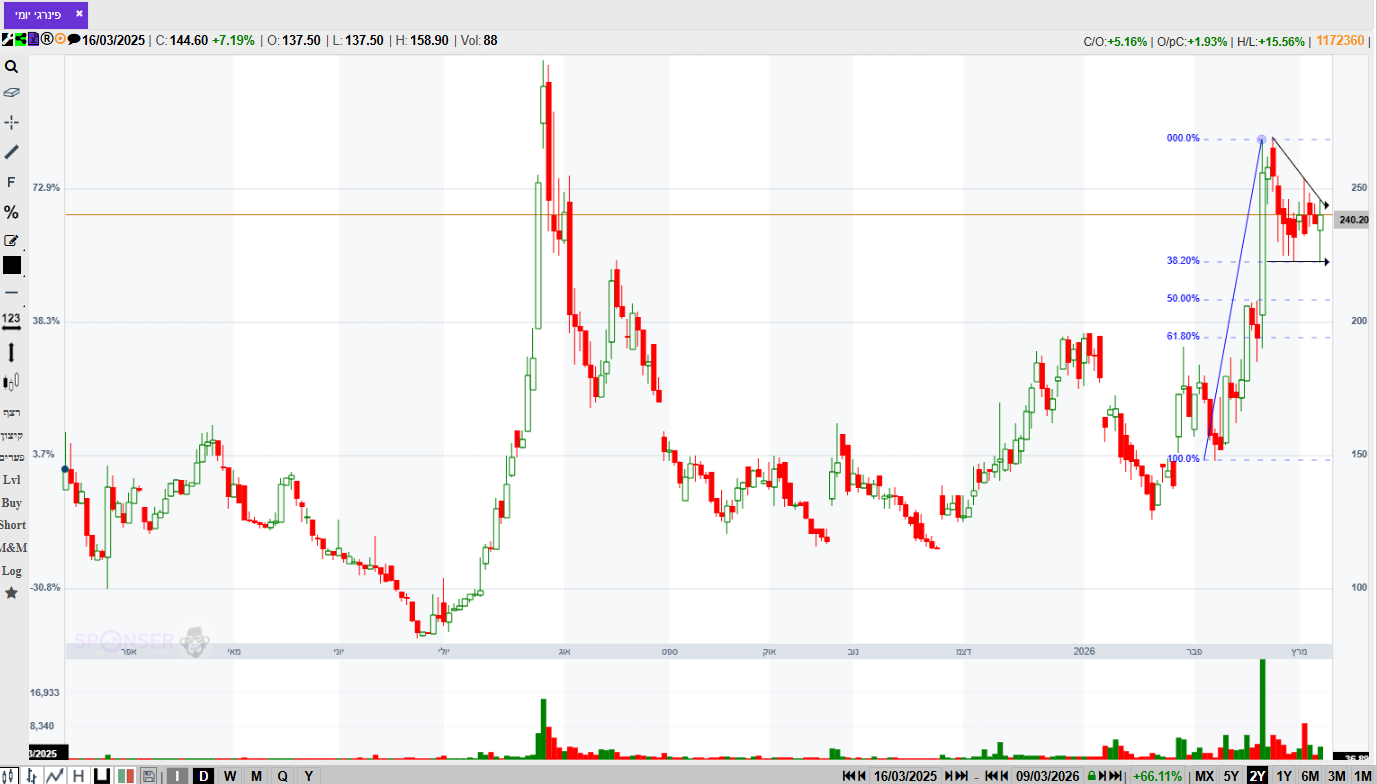
Task: Switch to candlestick chart type in bottom bar
Action: (x=10, y=776)
